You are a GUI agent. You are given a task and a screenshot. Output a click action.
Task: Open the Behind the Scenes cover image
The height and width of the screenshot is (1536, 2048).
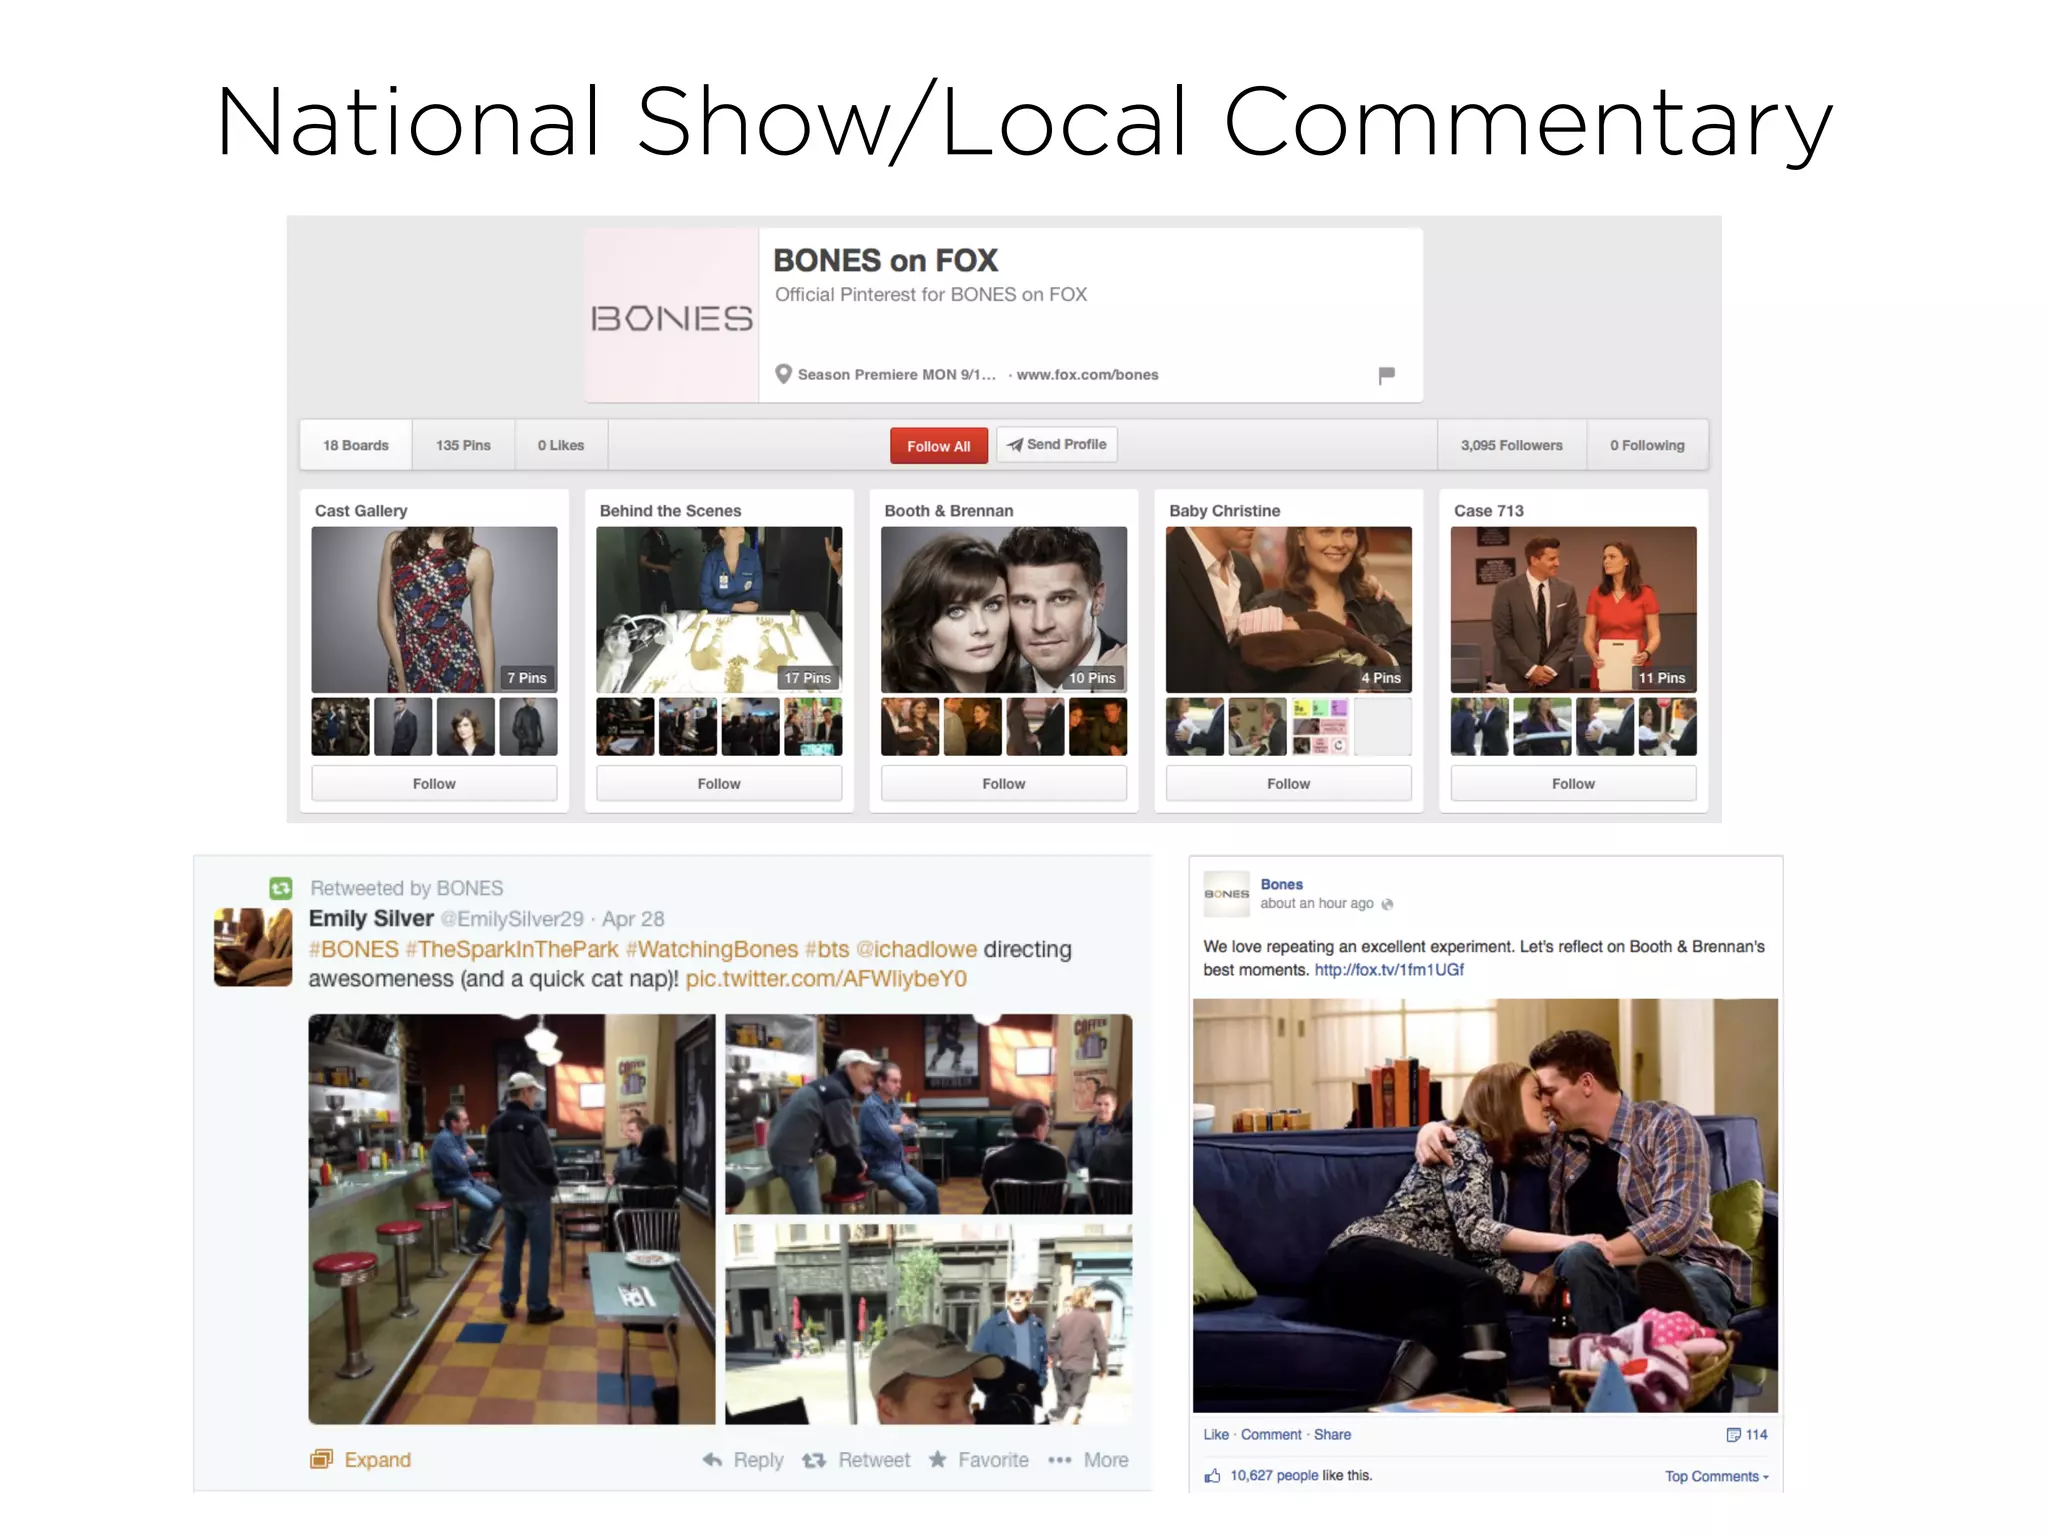(x=719, y=610)
